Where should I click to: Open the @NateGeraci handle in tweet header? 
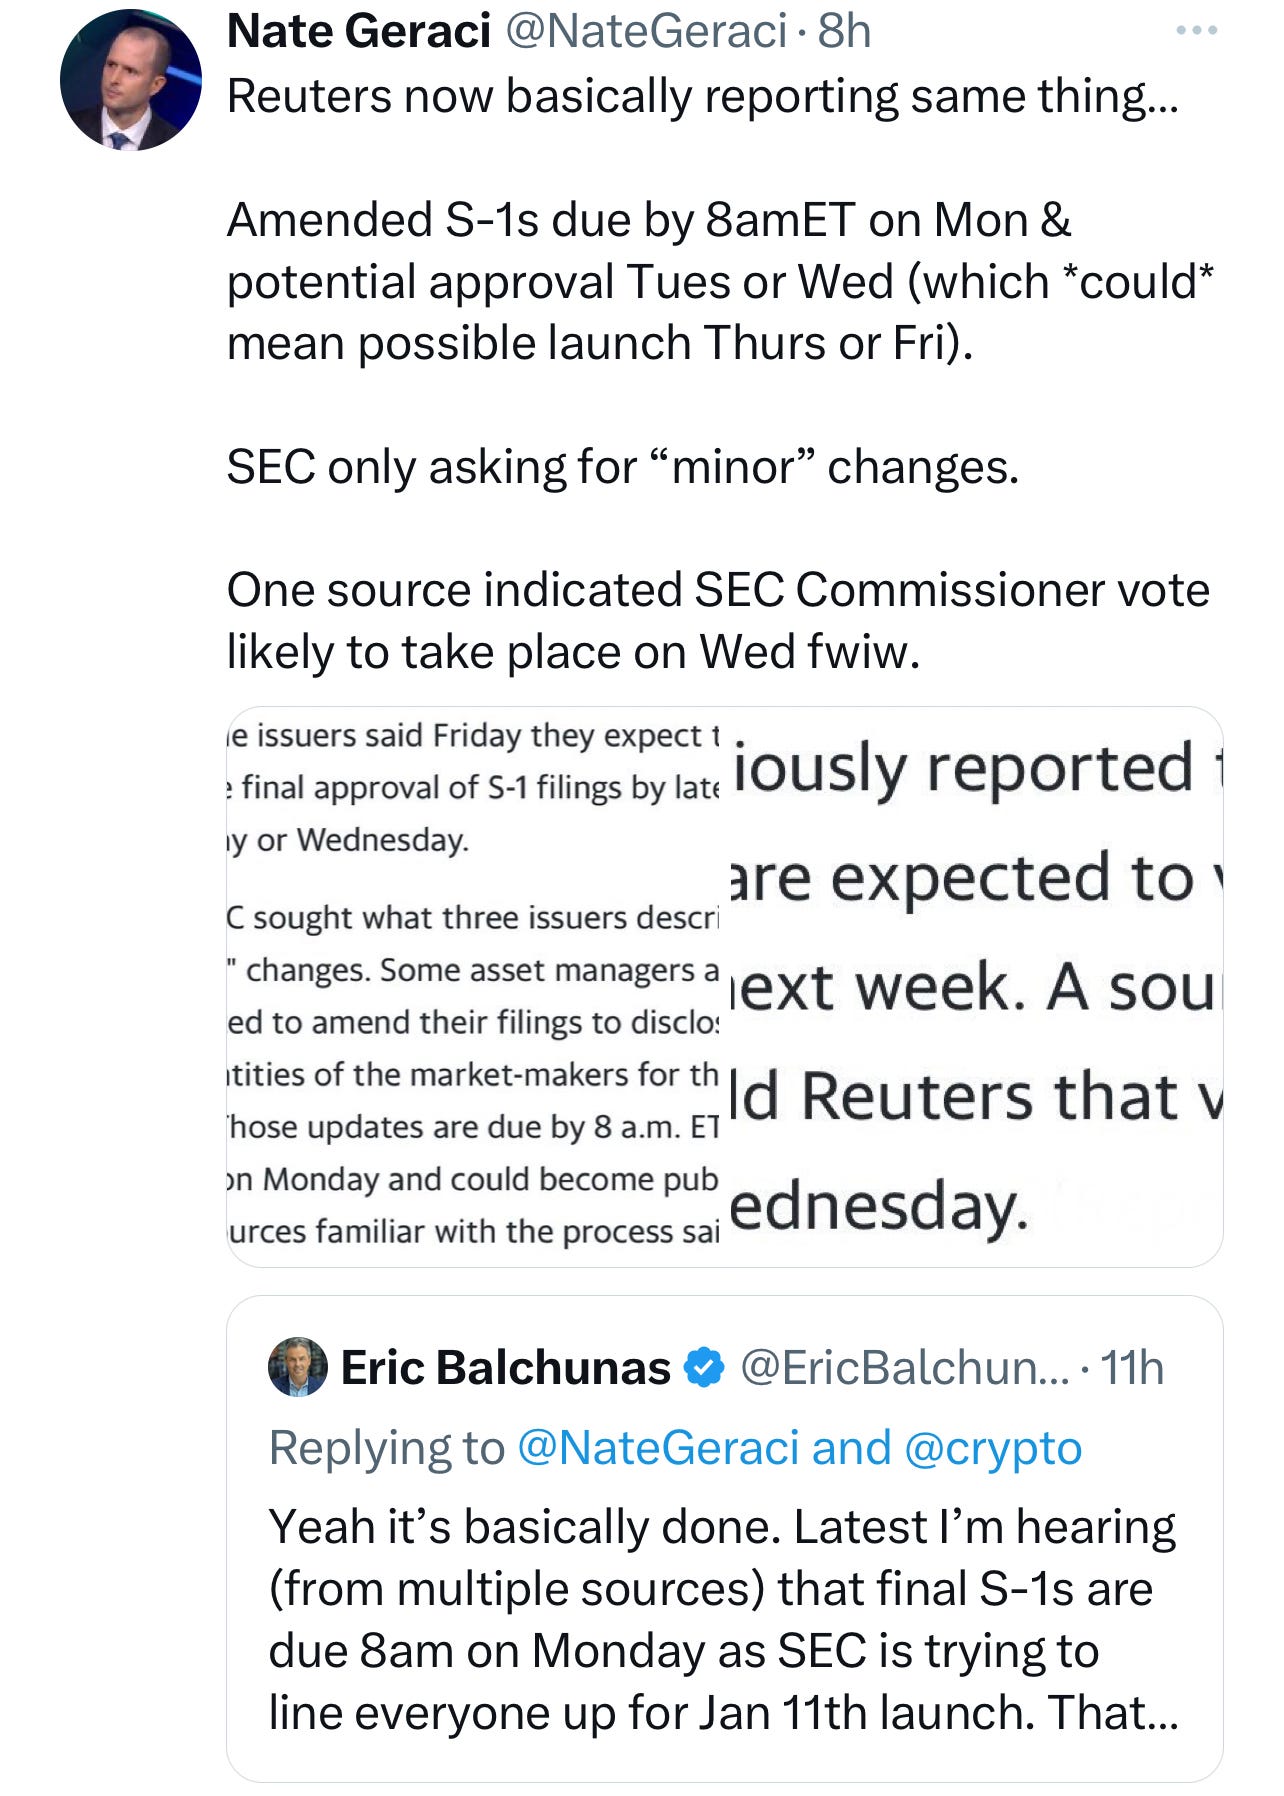tap(648, 31)
